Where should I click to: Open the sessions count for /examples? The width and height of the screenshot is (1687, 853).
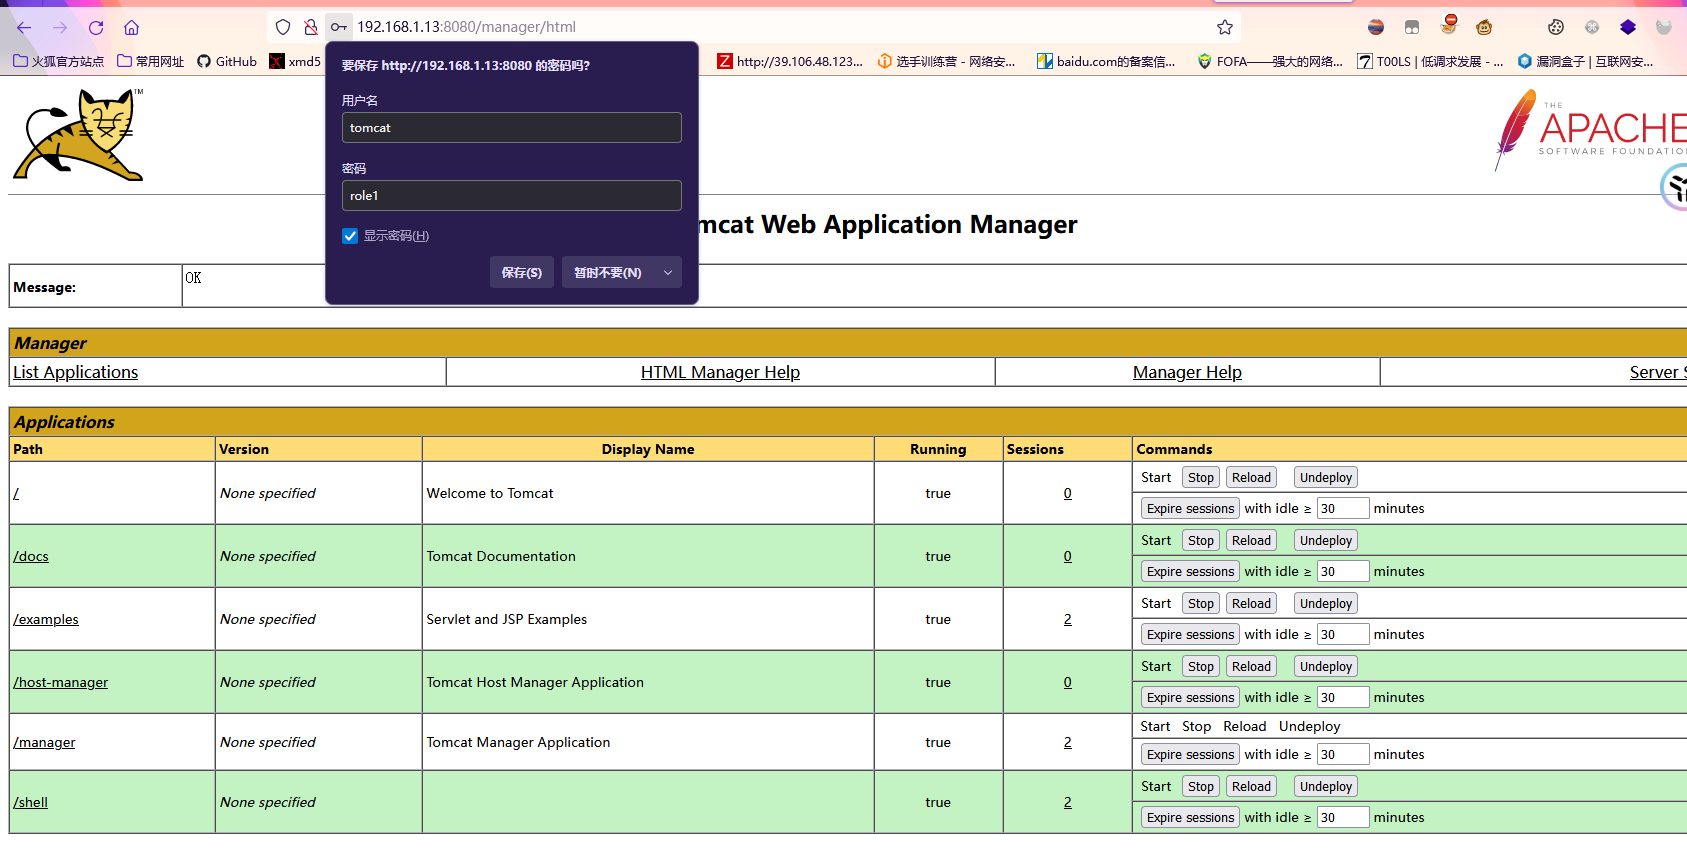1067,619
